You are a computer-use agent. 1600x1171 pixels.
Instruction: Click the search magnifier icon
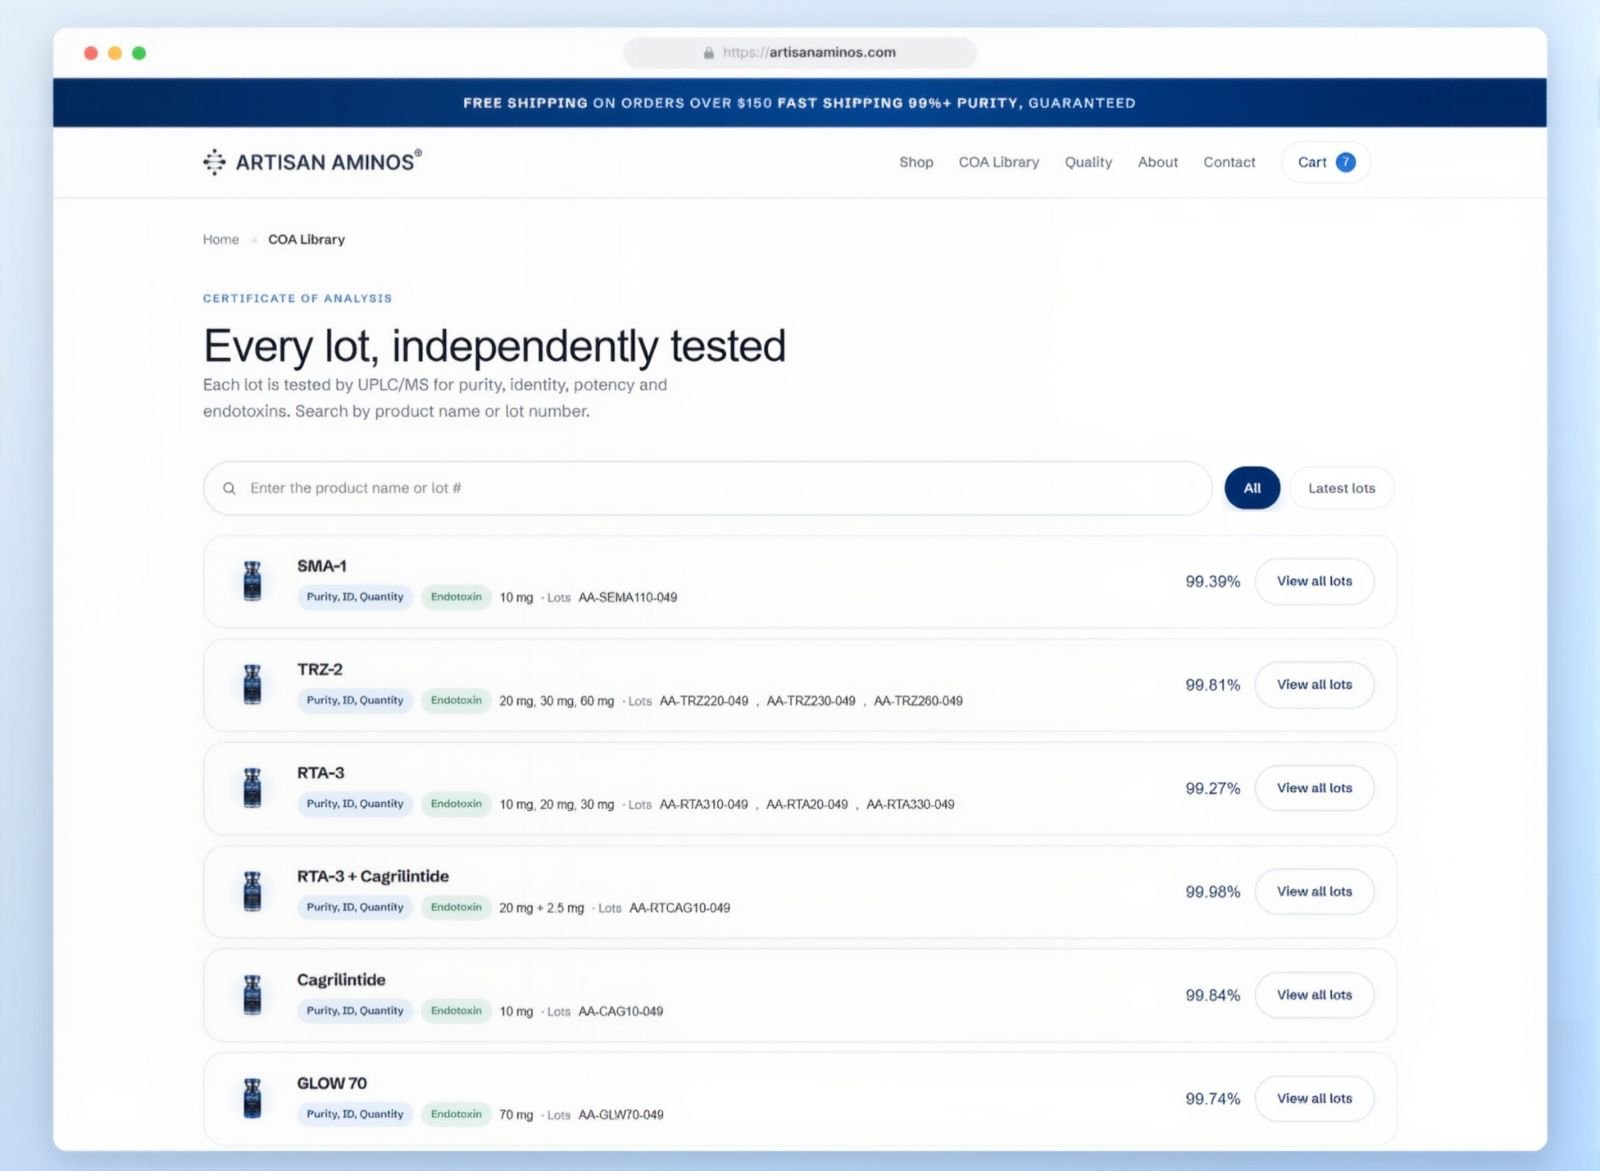coord(229,488)
